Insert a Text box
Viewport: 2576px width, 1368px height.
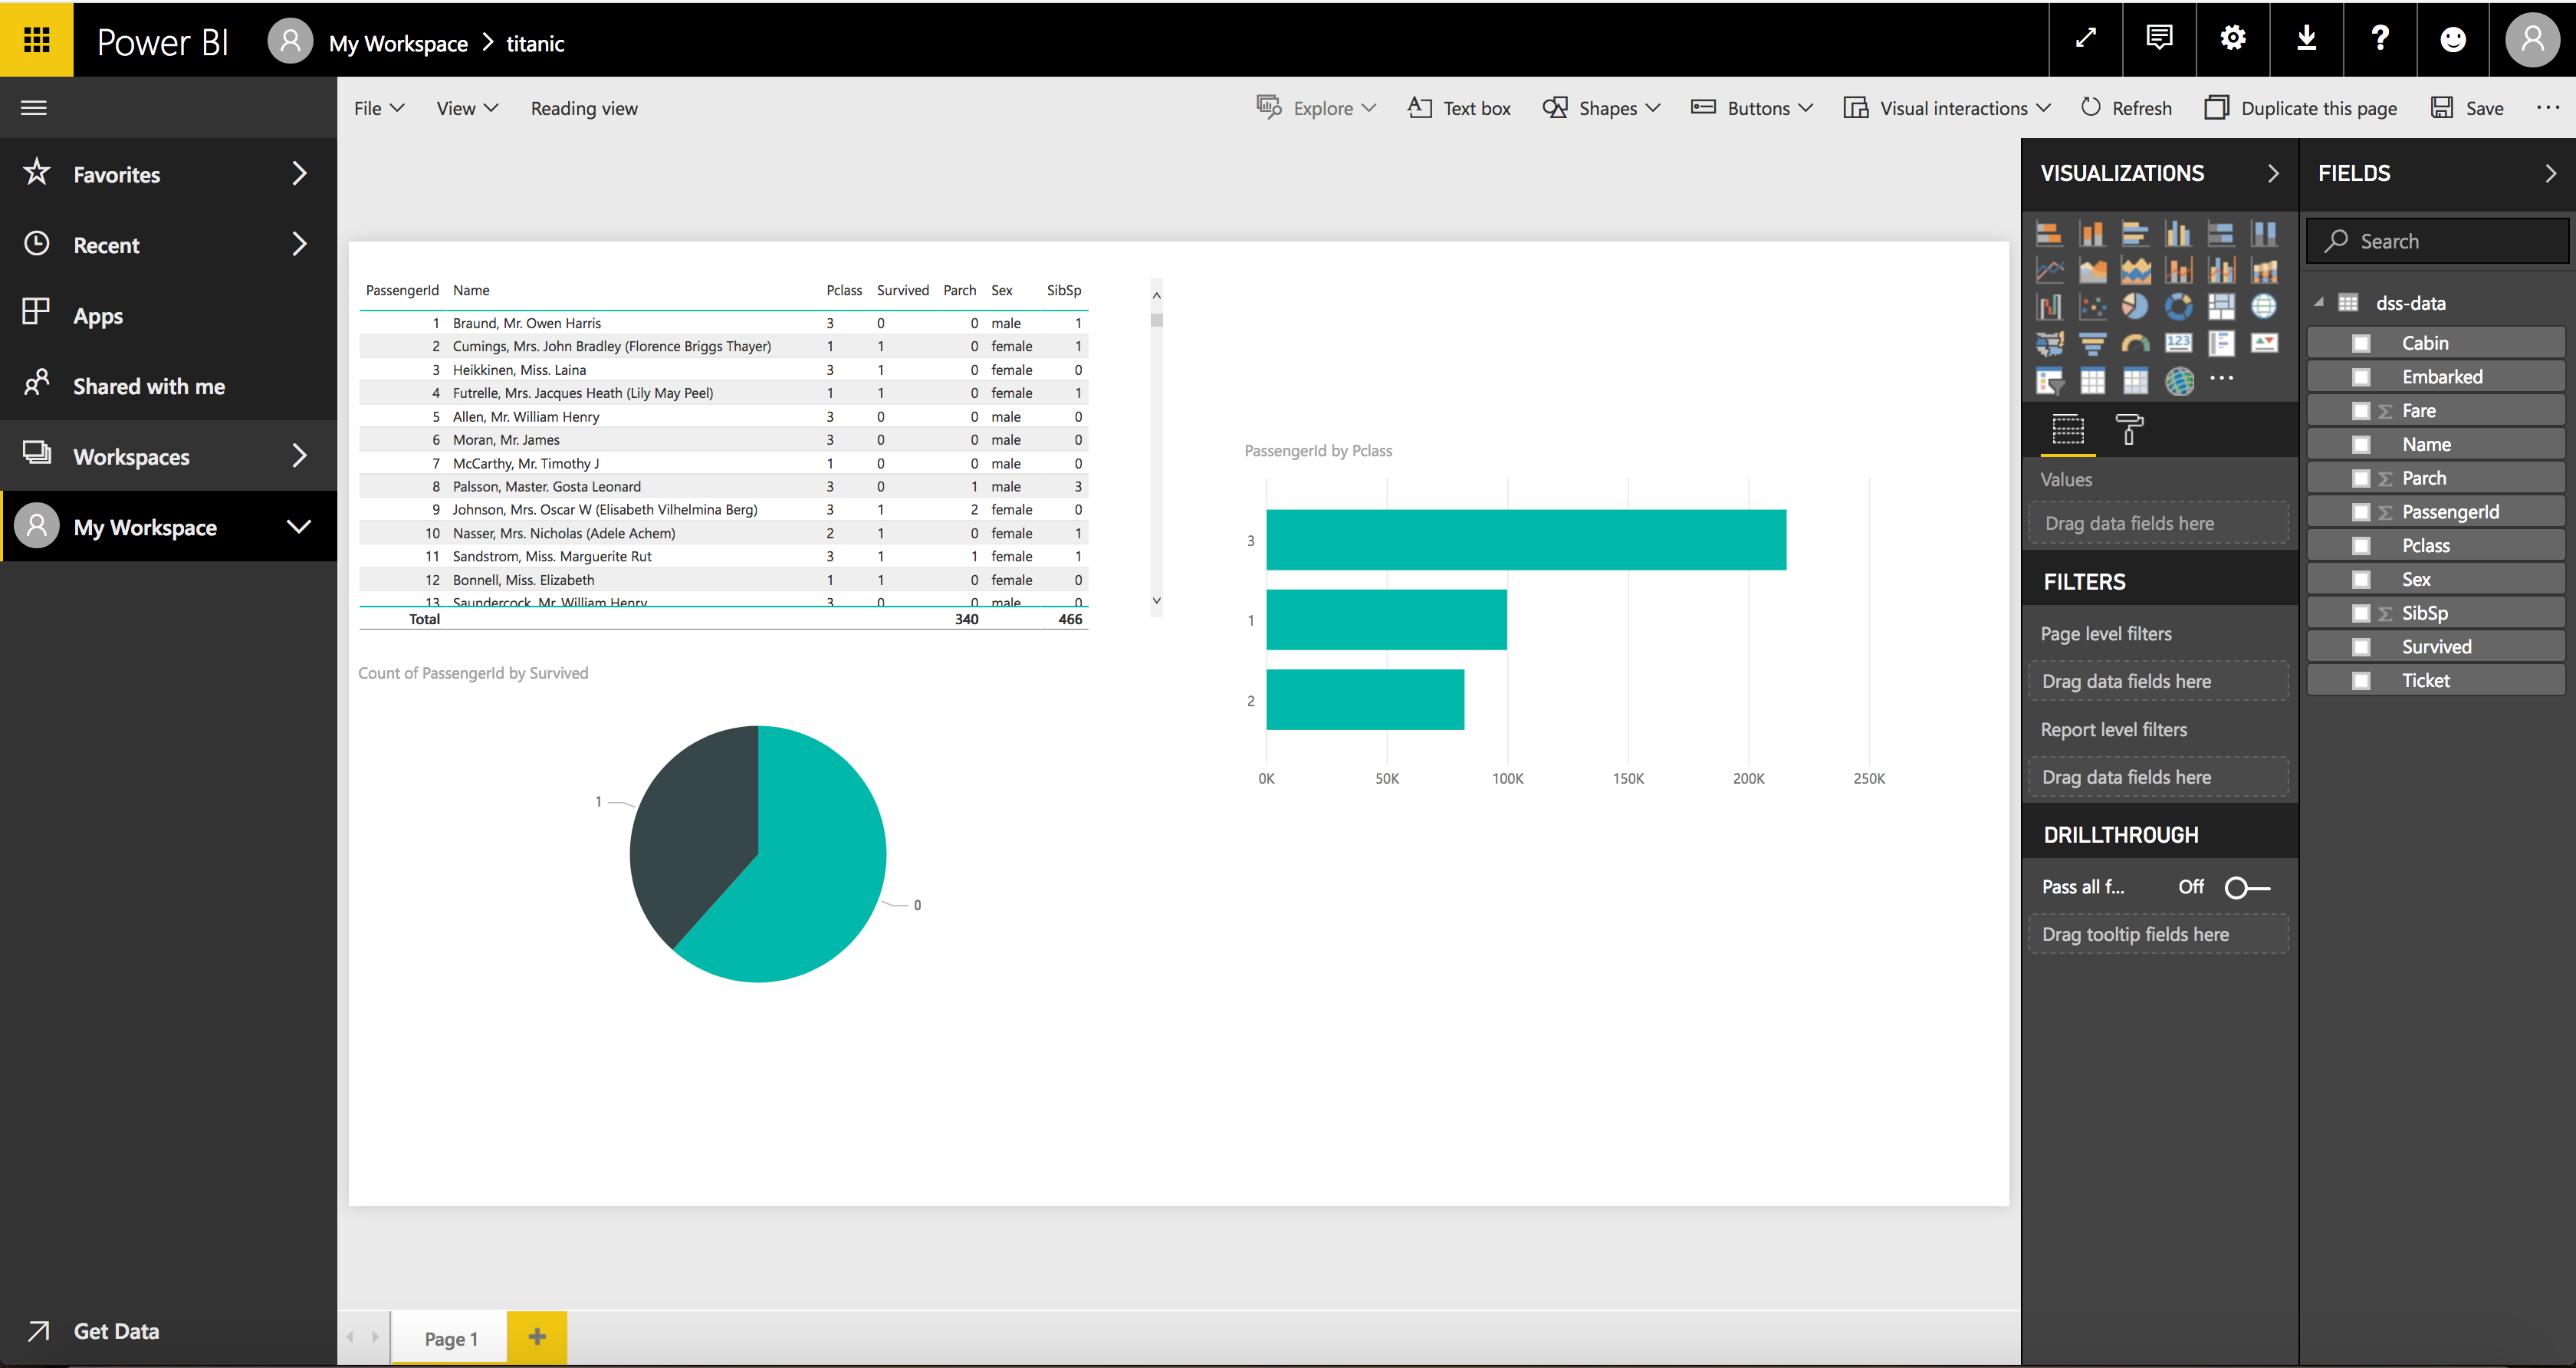[x=1459, y=108]
